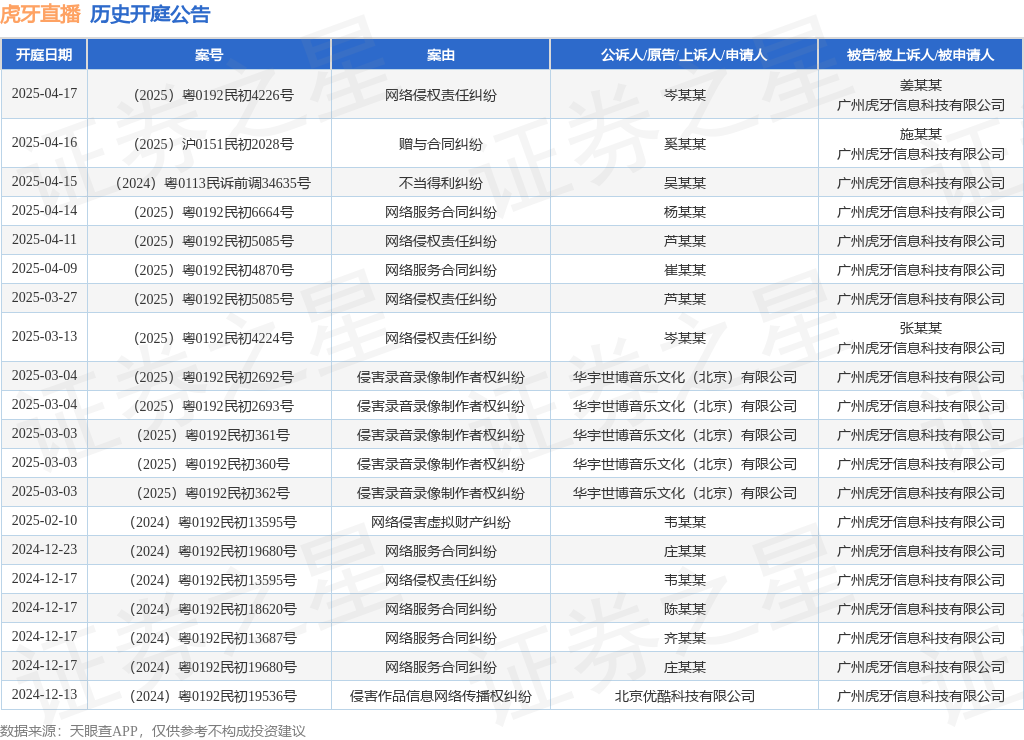Click plaintiff name 杨某某
Viewport: 1024px width, 740px height.
pyautogui.click(x=684, y=212)
